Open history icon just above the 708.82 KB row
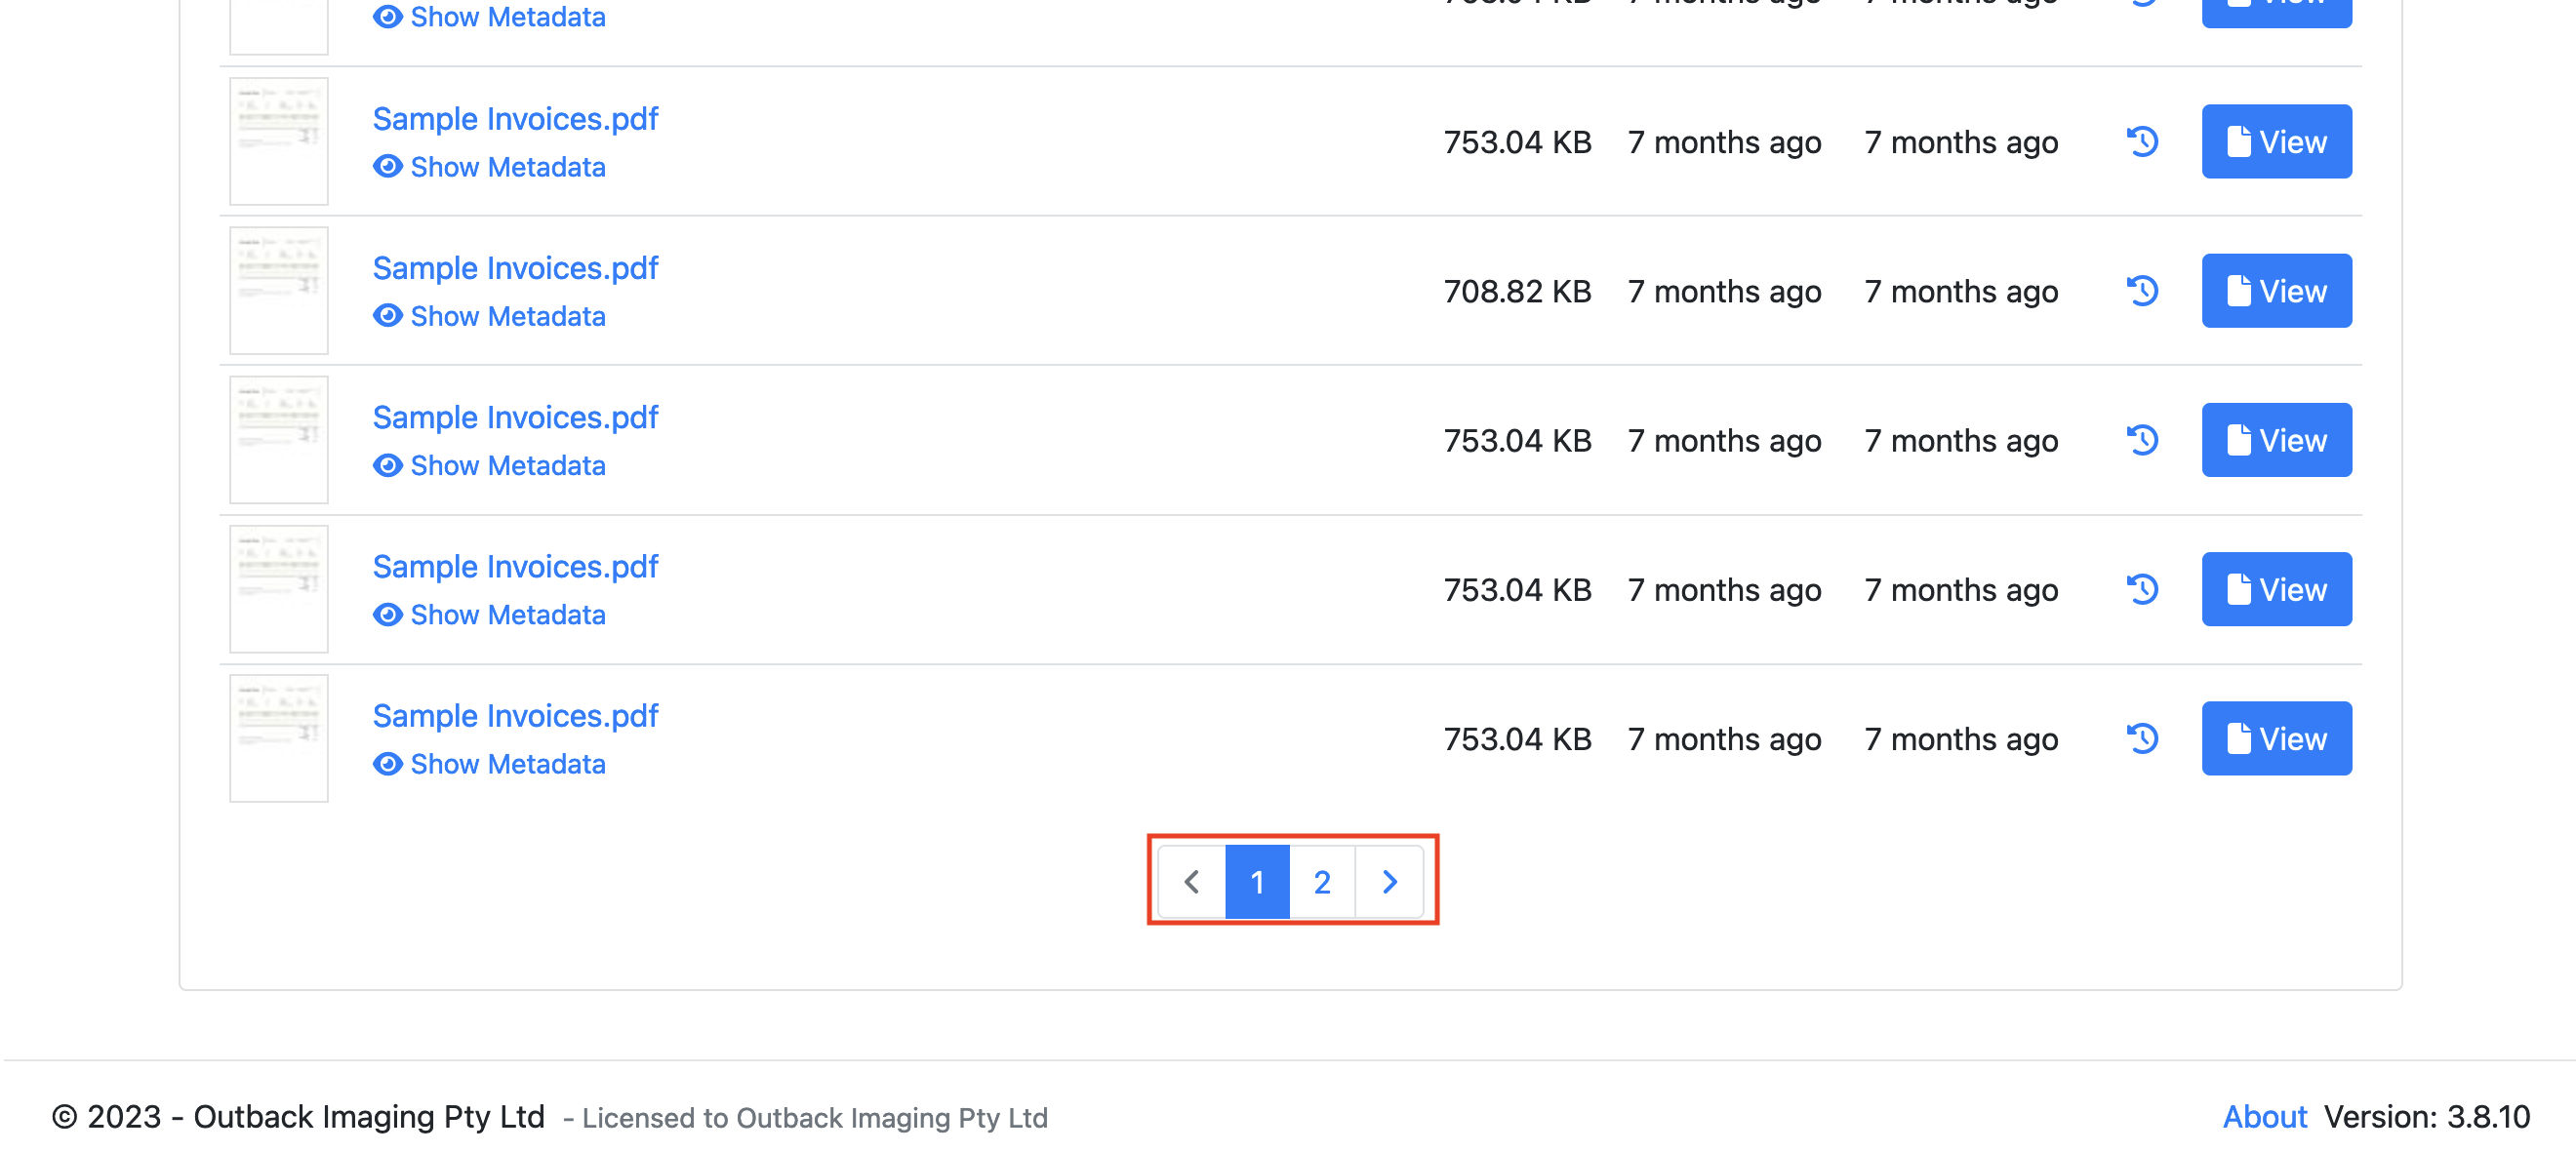The height and width of the screenshot is (1153, 2576). click(2142, 142)
